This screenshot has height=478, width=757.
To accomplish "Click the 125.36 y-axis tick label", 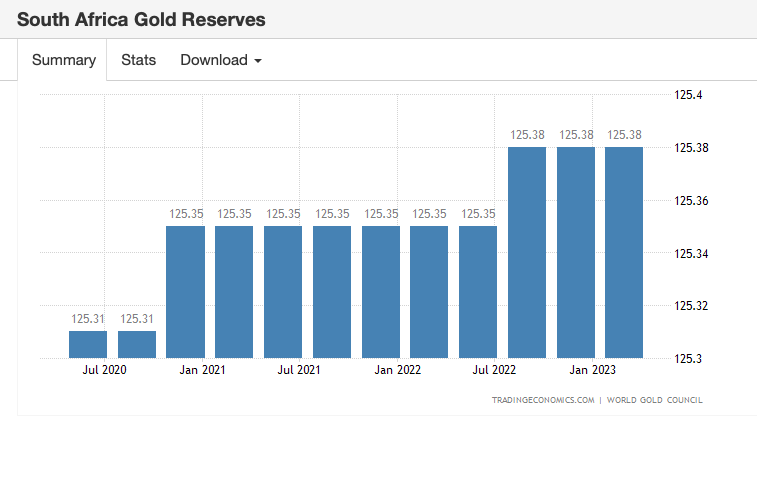I will click(692, 201).
